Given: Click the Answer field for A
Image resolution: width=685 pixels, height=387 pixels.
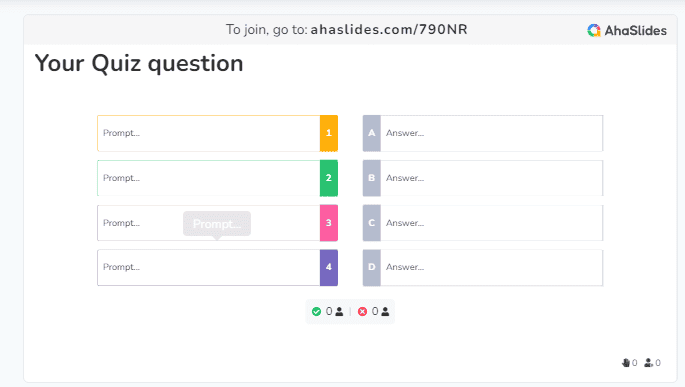Looking at the screenshot, I should 491,133.
